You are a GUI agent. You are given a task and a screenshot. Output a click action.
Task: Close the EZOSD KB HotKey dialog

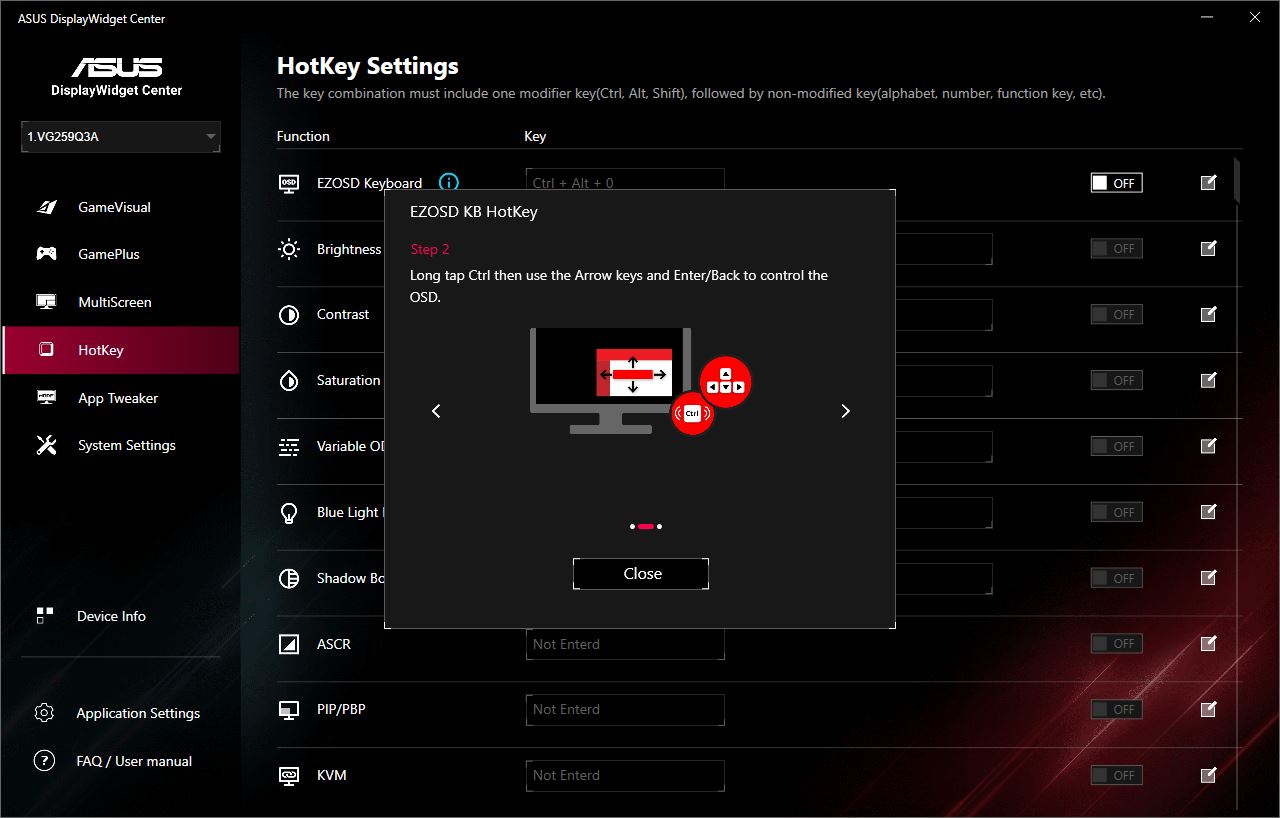coord(641,574)
